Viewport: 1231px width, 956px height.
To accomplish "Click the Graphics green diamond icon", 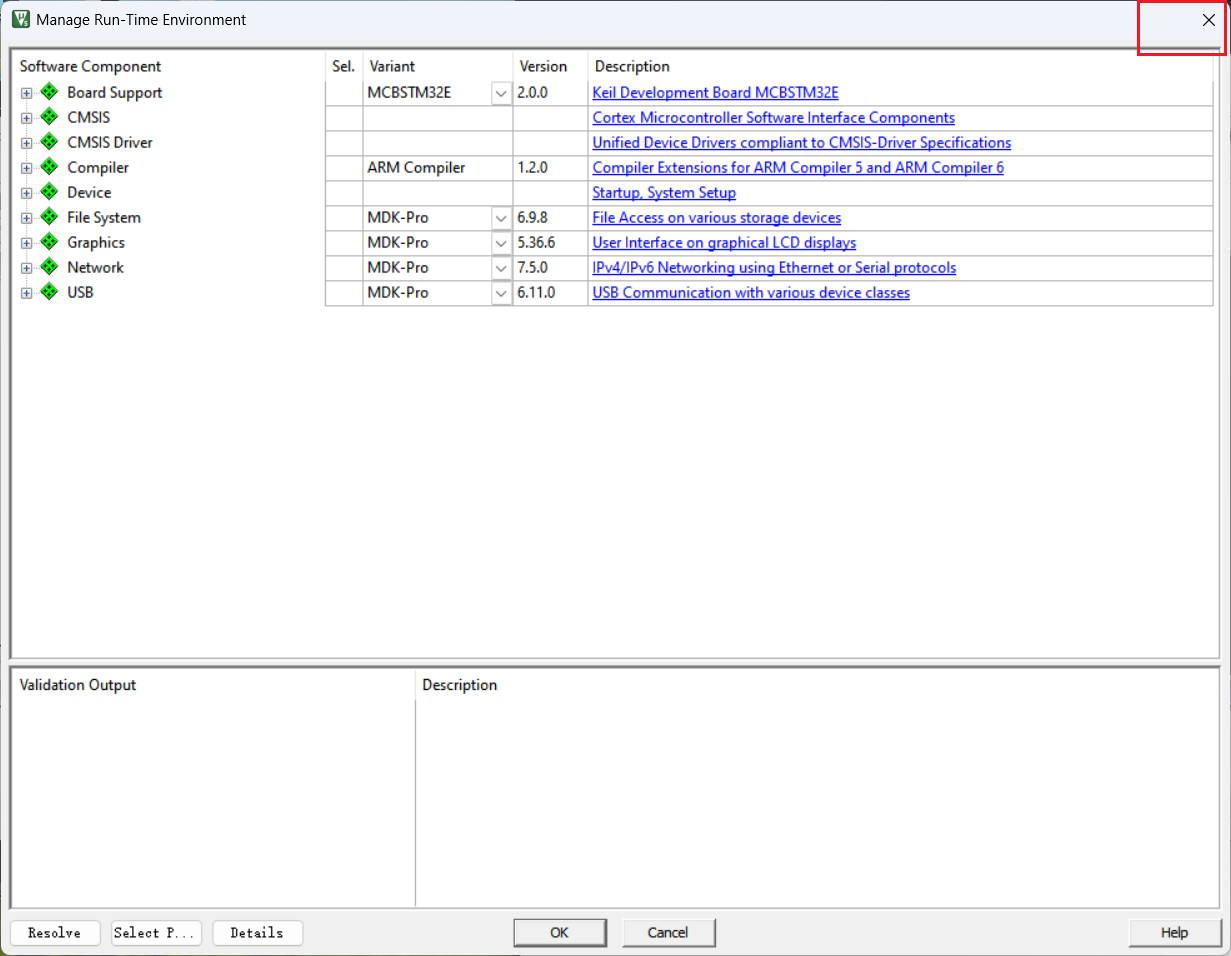I will coord(50,242).
